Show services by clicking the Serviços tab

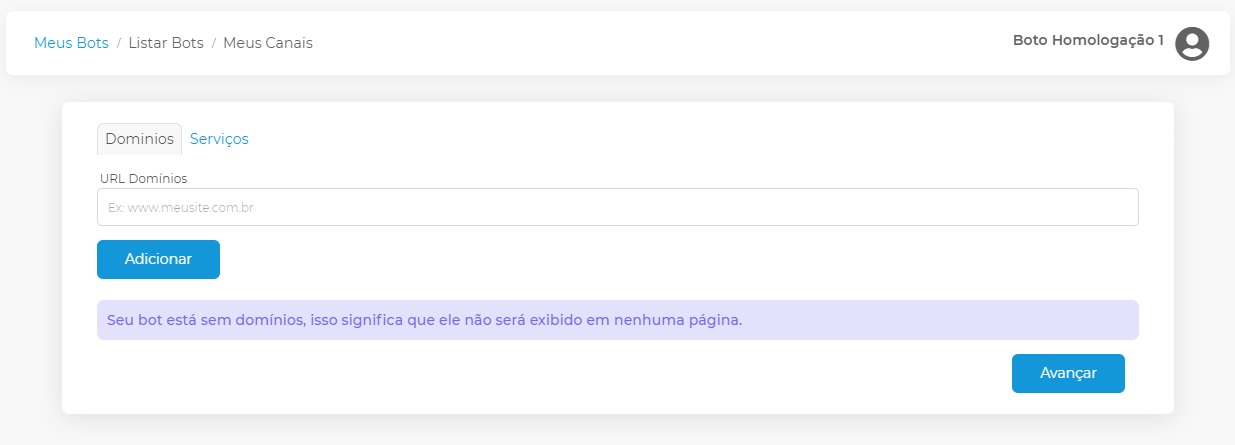click(219, 139)
